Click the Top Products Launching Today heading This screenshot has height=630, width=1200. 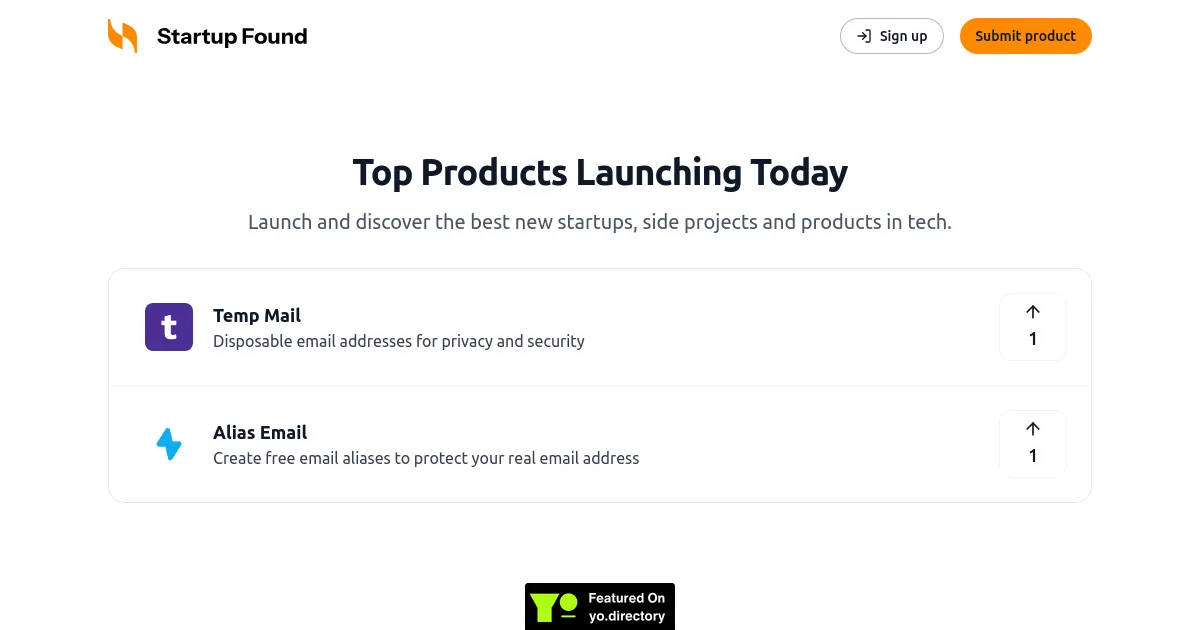pyautogui.click(x=600, y=172)
